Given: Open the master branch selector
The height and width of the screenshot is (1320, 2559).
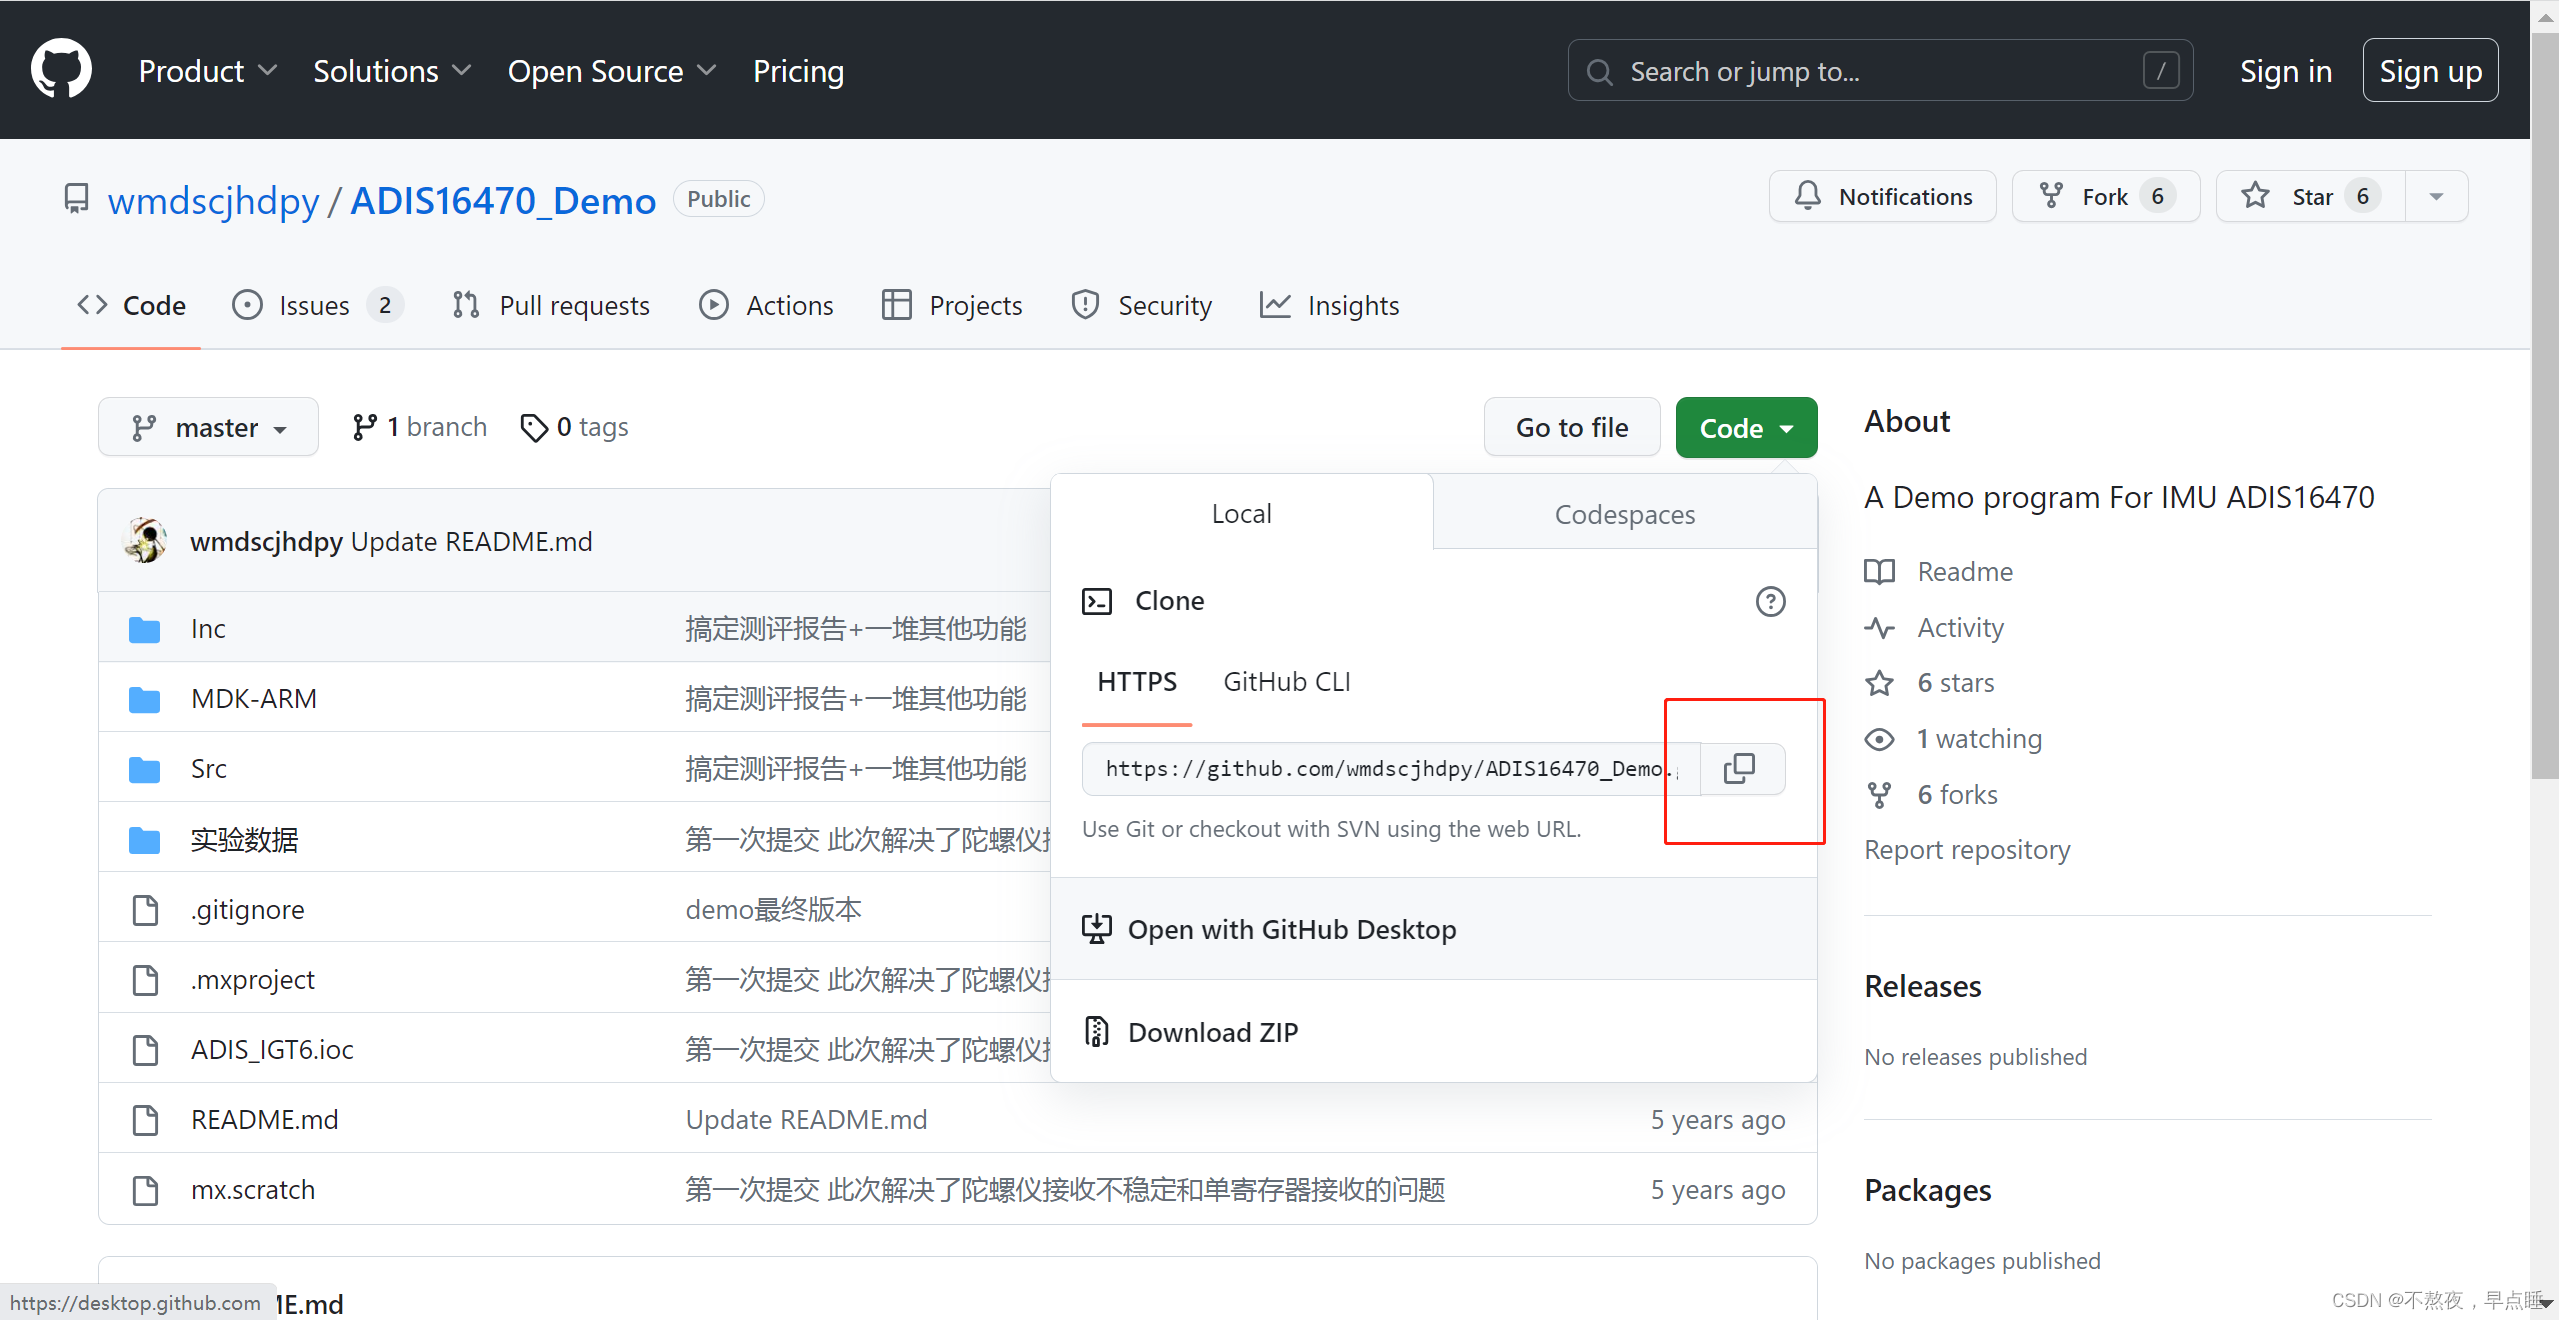Looking at the screenshot, I should [208, 427].
